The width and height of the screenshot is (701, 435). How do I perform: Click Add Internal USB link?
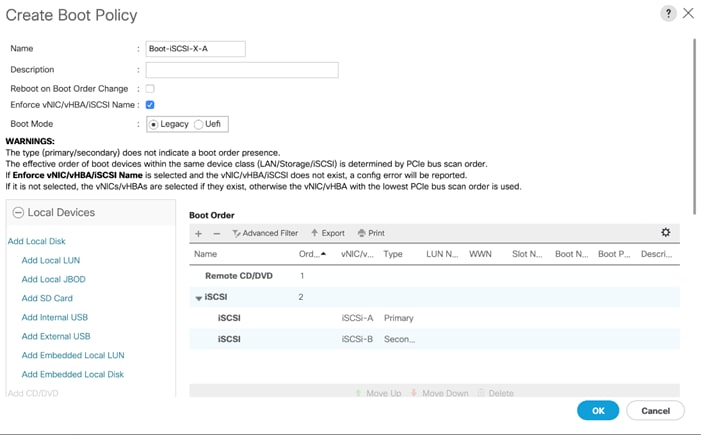(55, 317)
